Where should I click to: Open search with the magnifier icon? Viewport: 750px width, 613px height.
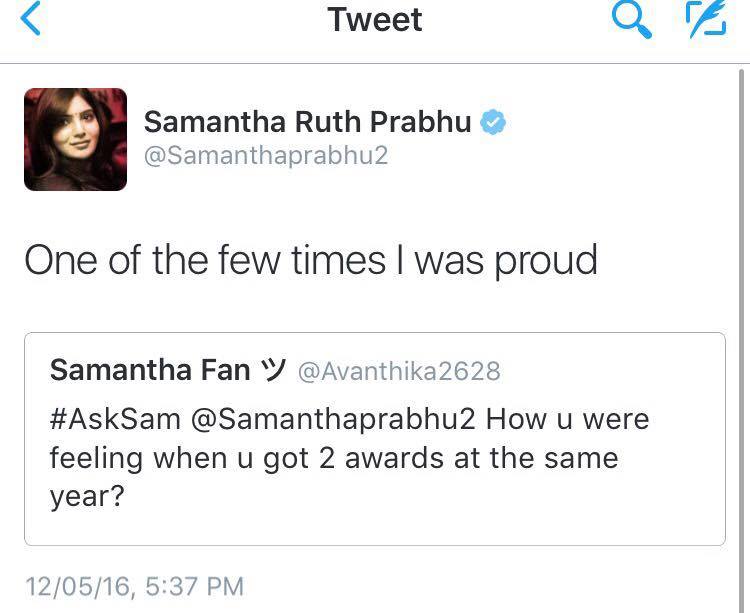(630, 20)
